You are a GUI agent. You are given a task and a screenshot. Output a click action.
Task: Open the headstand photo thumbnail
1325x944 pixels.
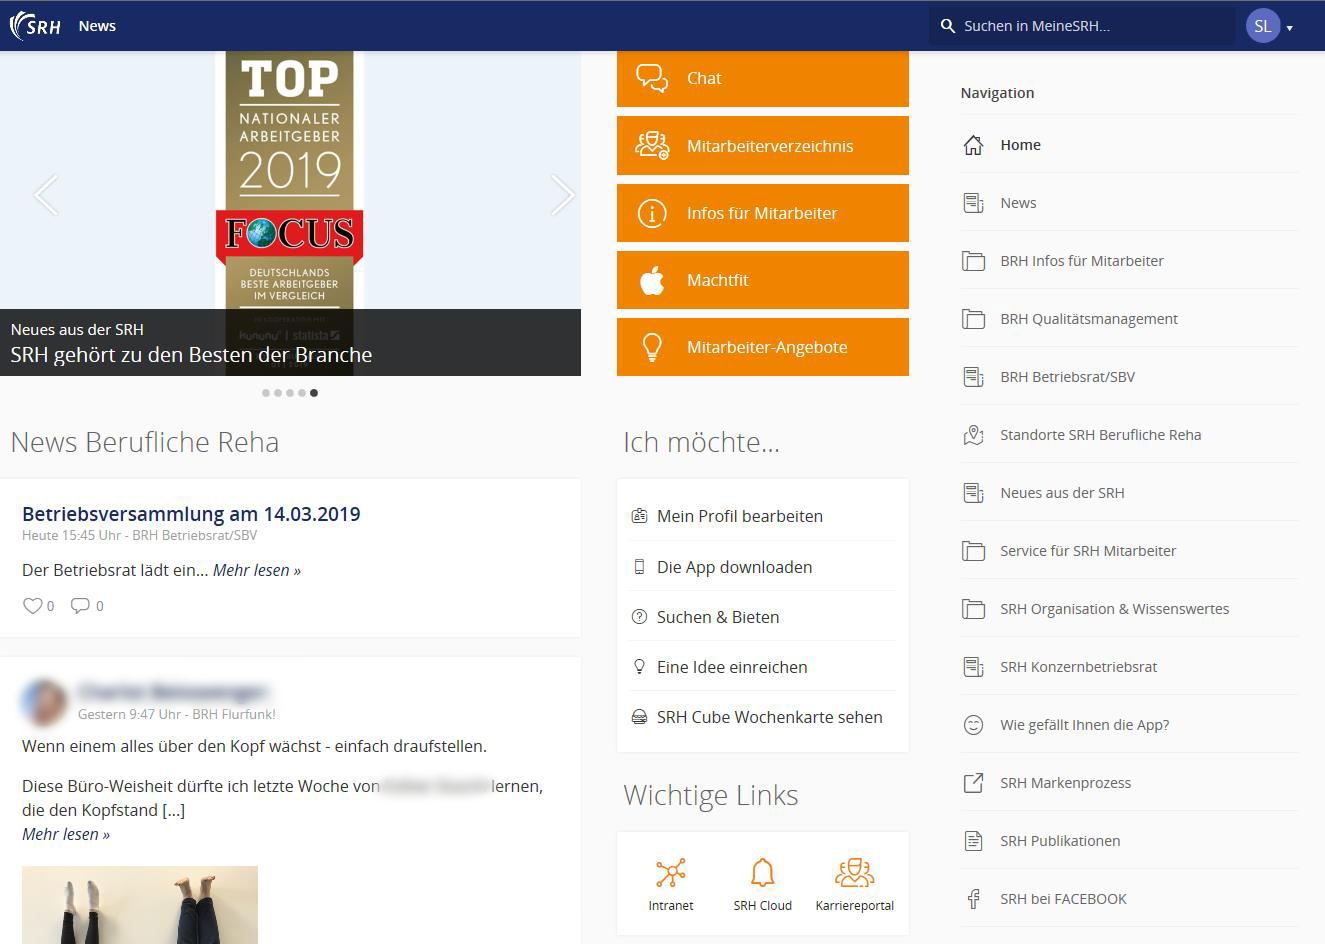tap(140, 905)
